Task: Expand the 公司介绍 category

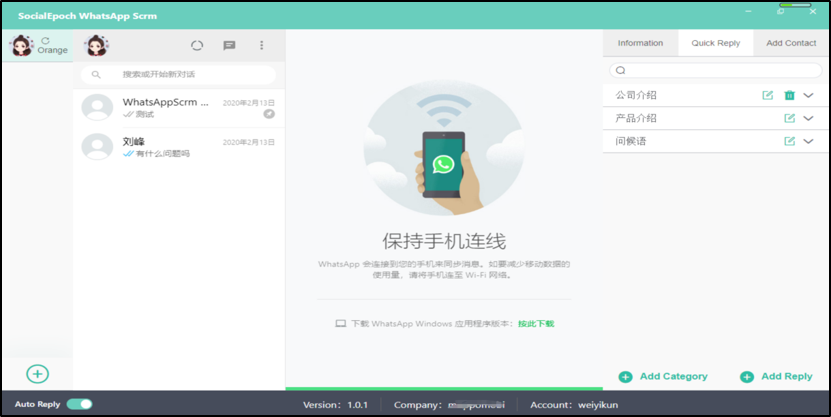Action: coord(808,95)
